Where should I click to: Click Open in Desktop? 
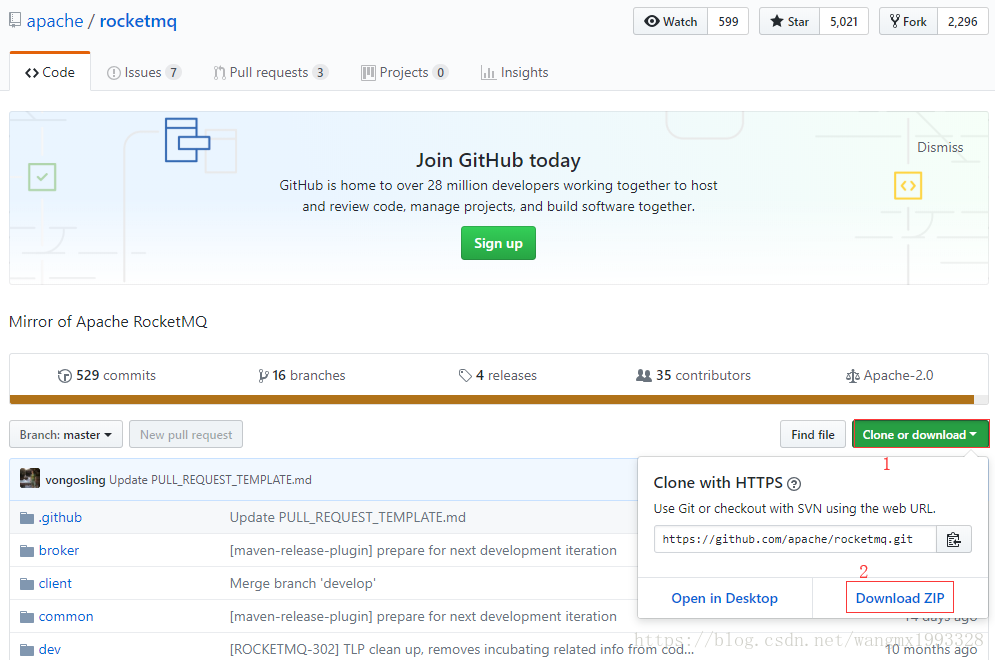pyautogui.click(x=724, y=598)
